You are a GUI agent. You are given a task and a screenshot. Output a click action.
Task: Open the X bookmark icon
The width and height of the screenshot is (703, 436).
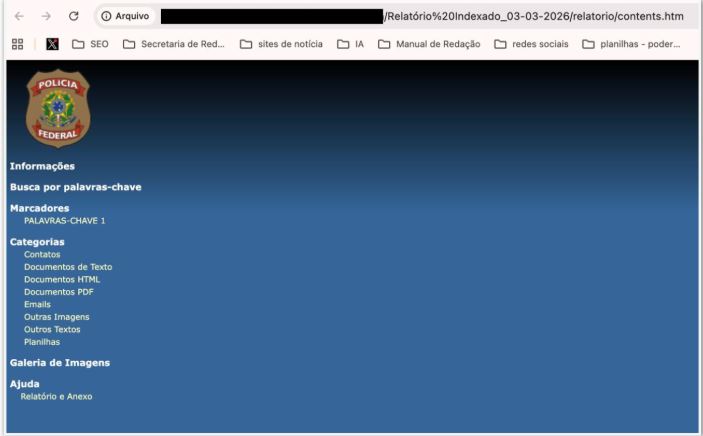click(x=52, y=44)
